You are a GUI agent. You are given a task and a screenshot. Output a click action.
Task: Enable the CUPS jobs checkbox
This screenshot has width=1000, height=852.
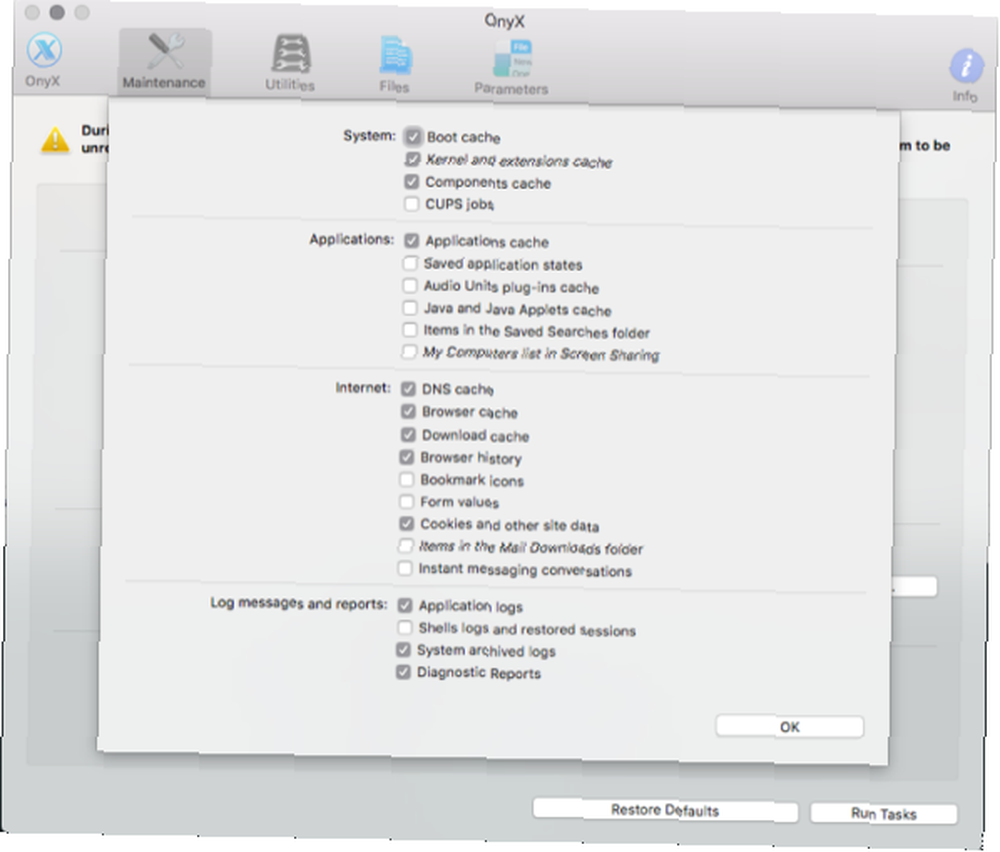coord(412,204)
